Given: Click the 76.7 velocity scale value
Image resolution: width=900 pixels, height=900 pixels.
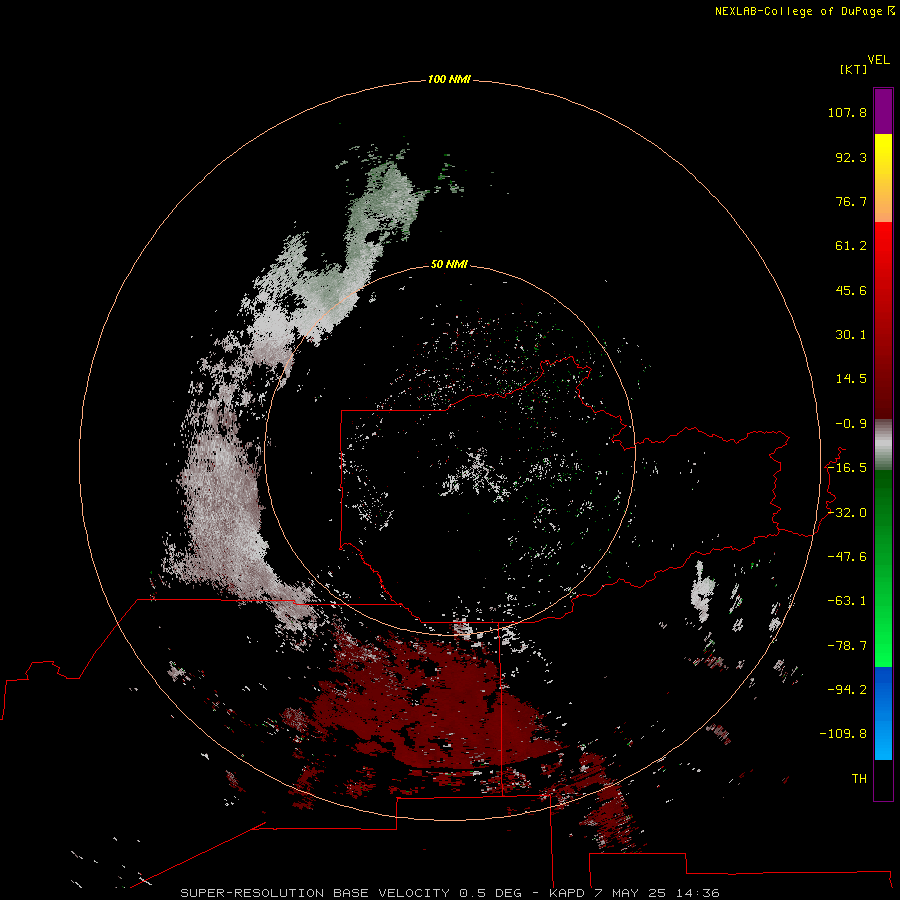Looking at the screenshot, I should click(x=851, y=201).
